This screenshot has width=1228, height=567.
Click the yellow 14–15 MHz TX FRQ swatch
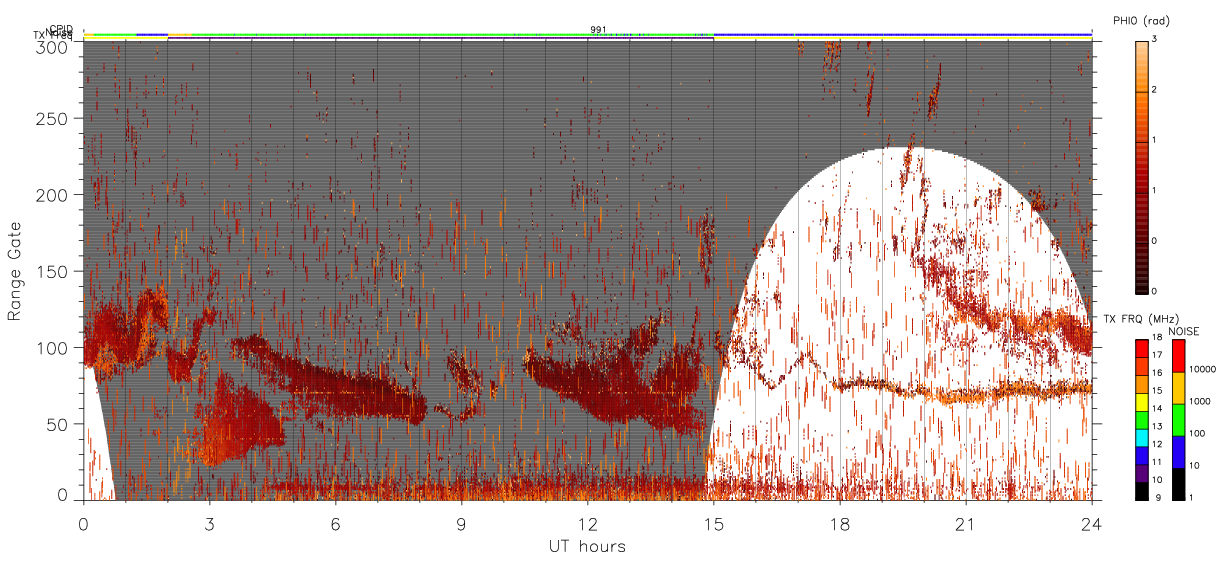coord(1141,402)
